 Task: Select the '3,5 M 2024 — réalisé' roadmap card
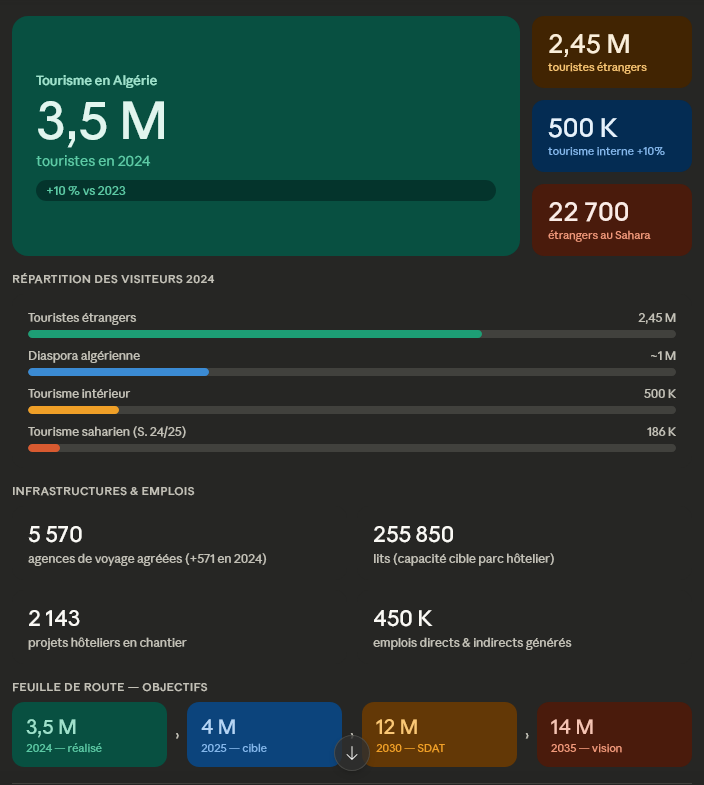click(x=90, y=734)
